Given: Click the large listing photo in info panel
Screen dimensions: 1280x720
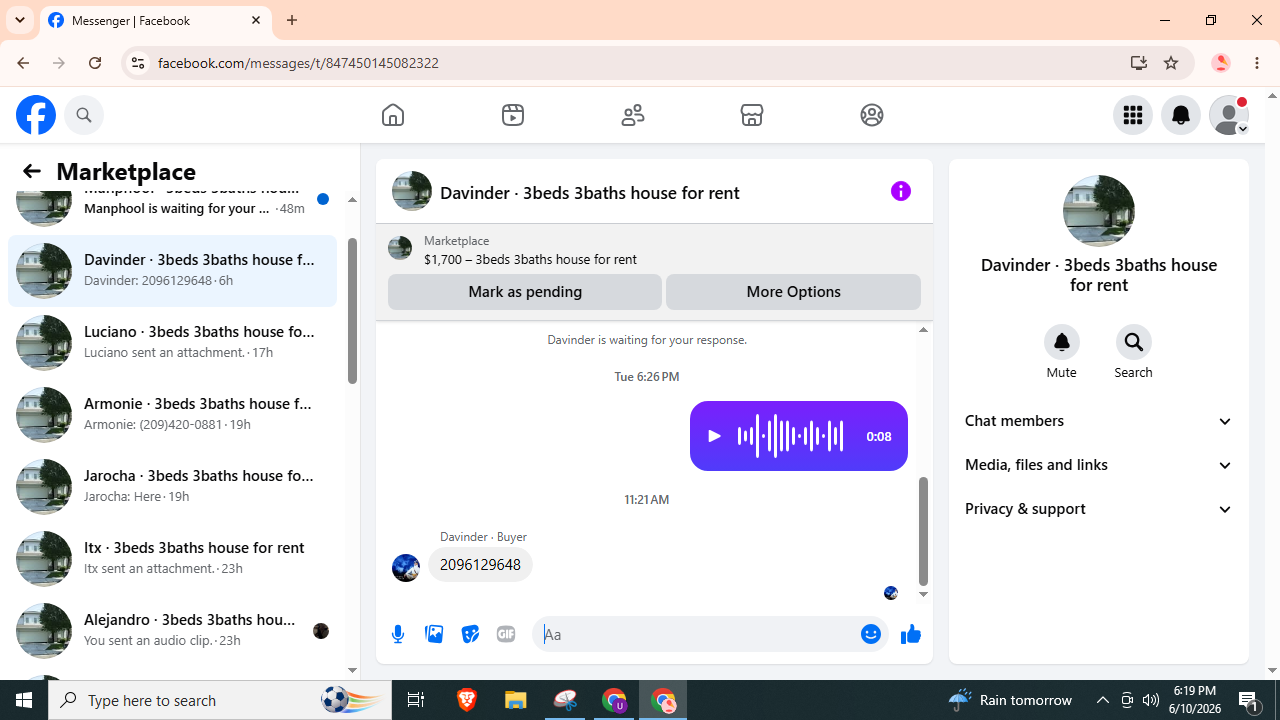Looking at the screenshot, I should pos(1099,211).
